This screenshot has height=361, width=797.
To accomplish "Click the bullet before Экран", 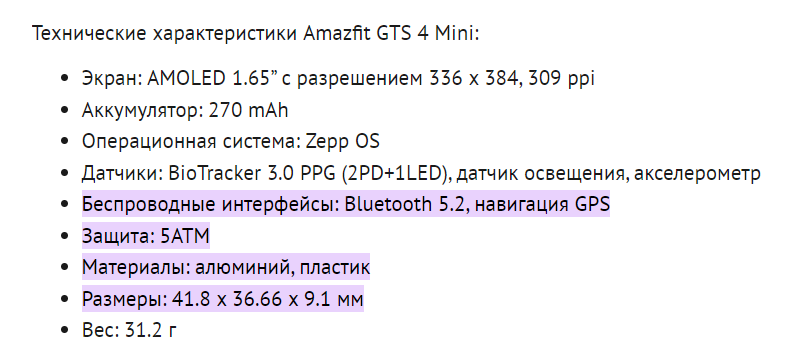I will (64, 78).
